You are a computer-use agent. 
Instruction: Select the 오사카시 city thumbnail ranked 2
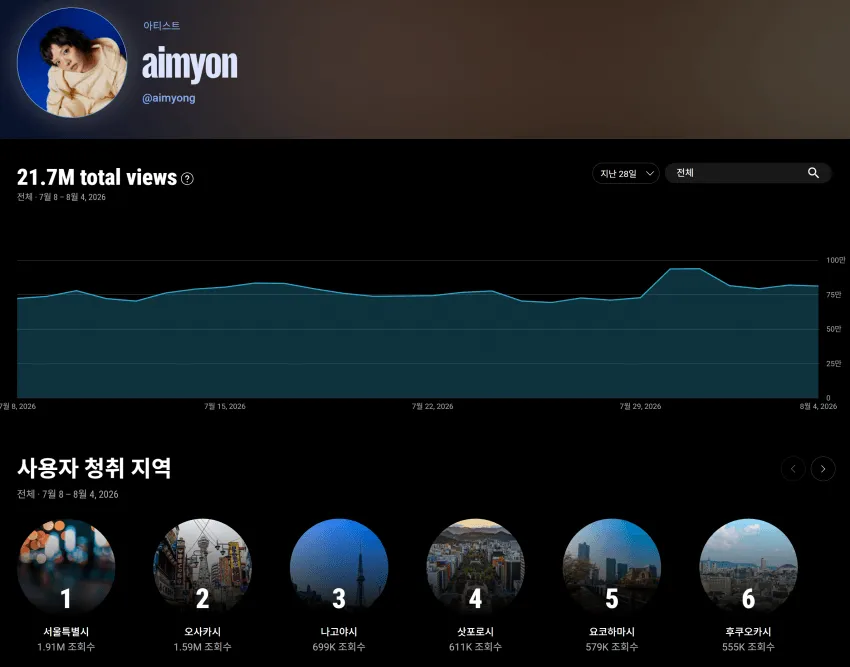(203, 567)
